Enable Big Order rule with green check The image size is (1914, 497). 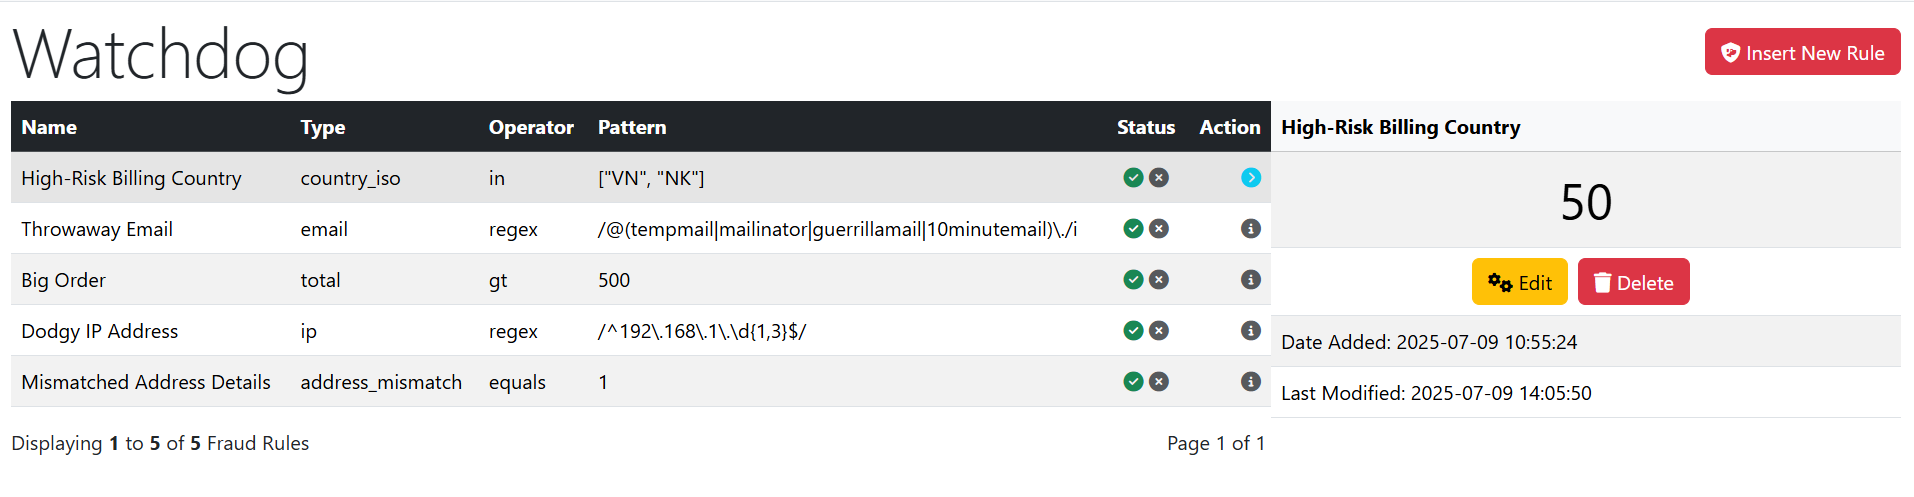click(1133, 280)
